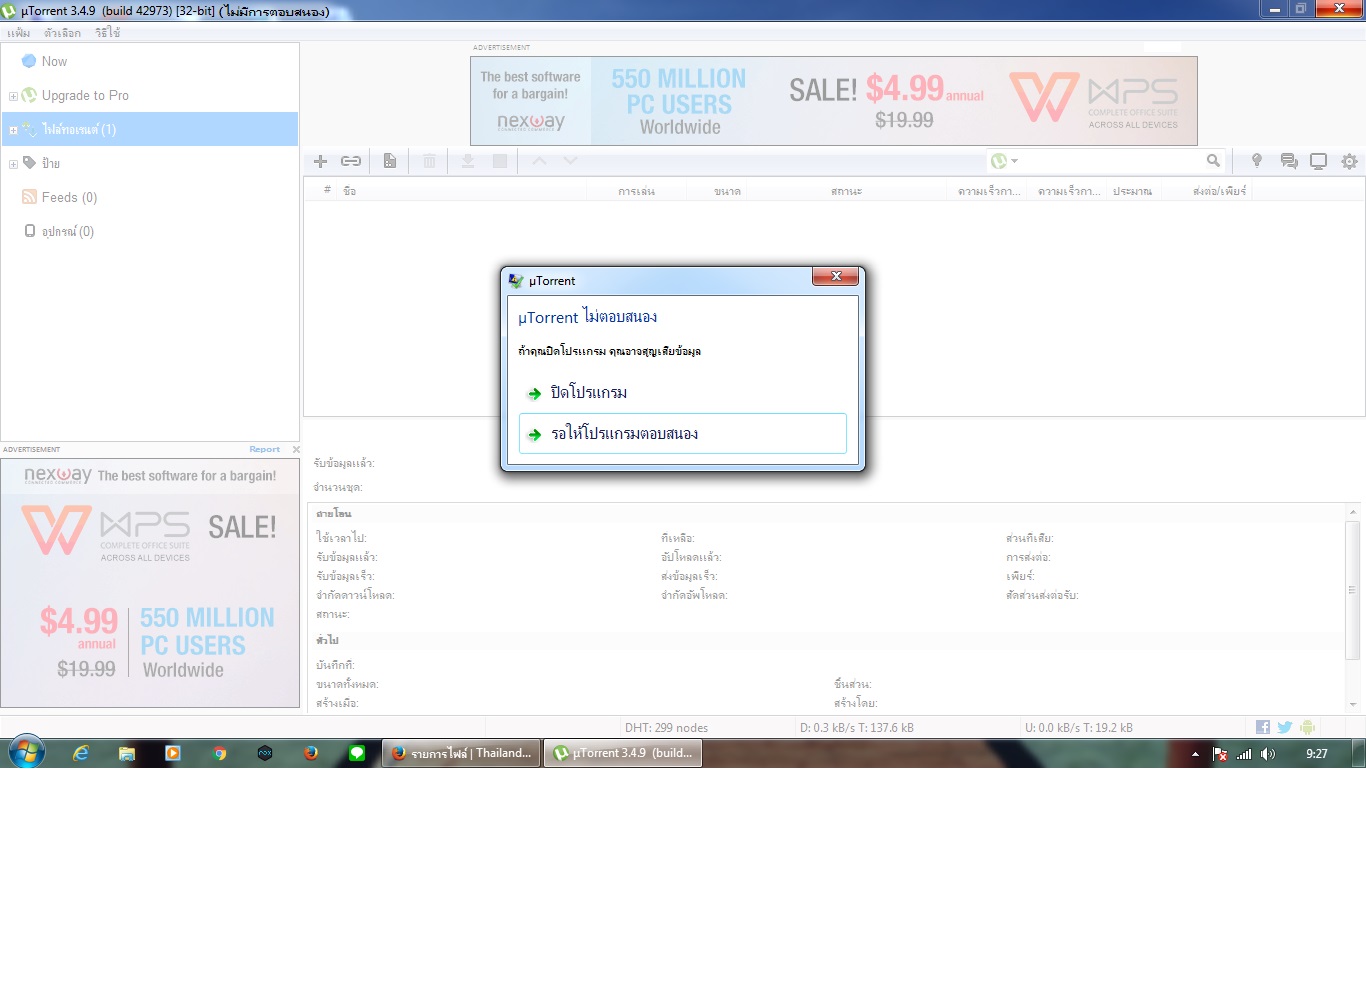Close the sidebar advertisement with X
The height and width of the screenshot is (1008, 1366).
point(296,449)
